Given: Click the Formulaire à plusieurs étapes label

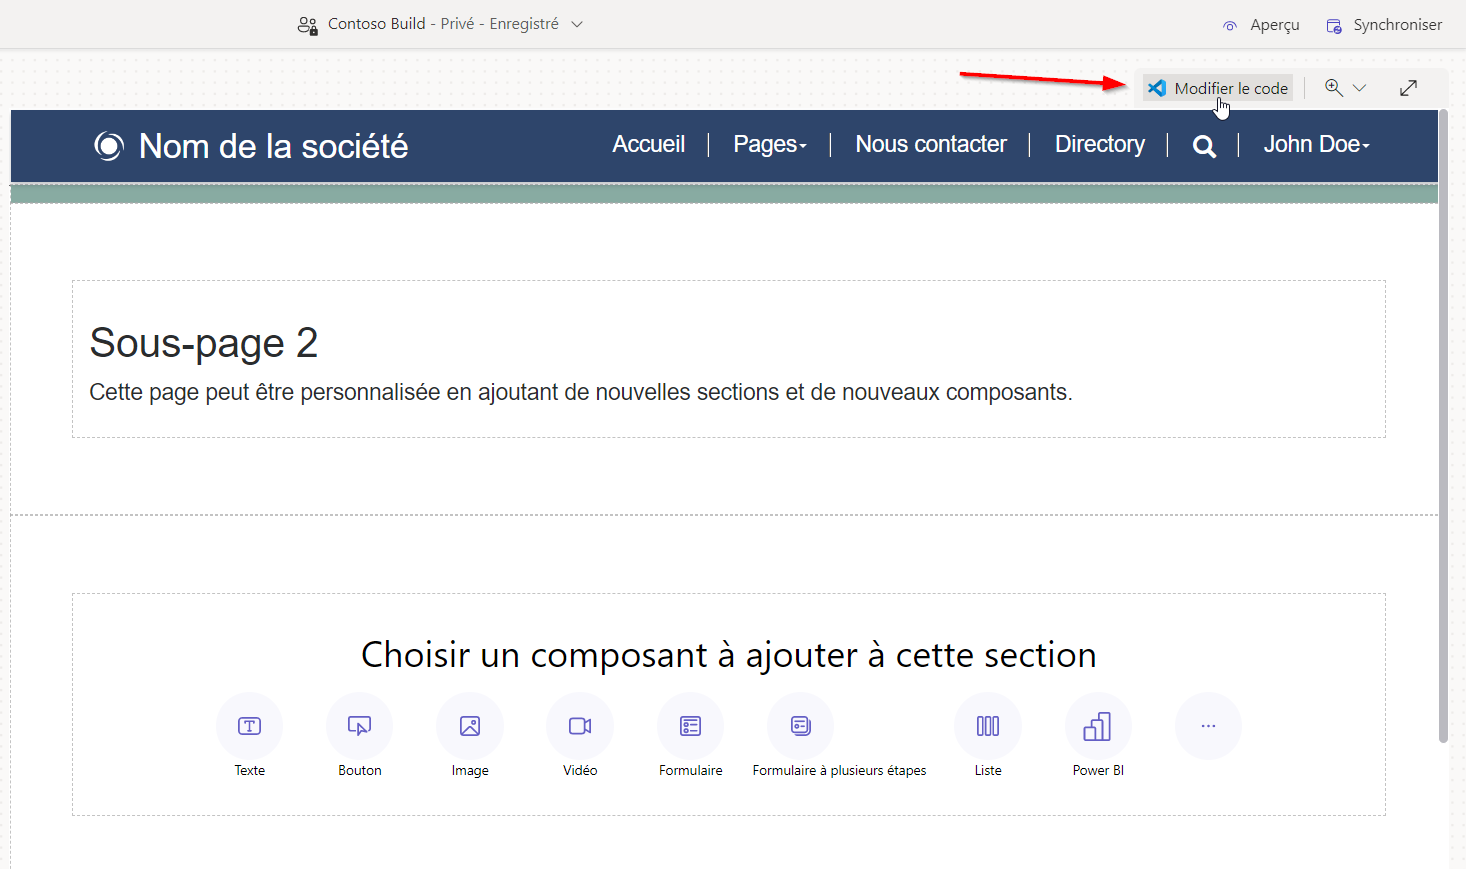Looking at the screenshot, I should point(839,770).
